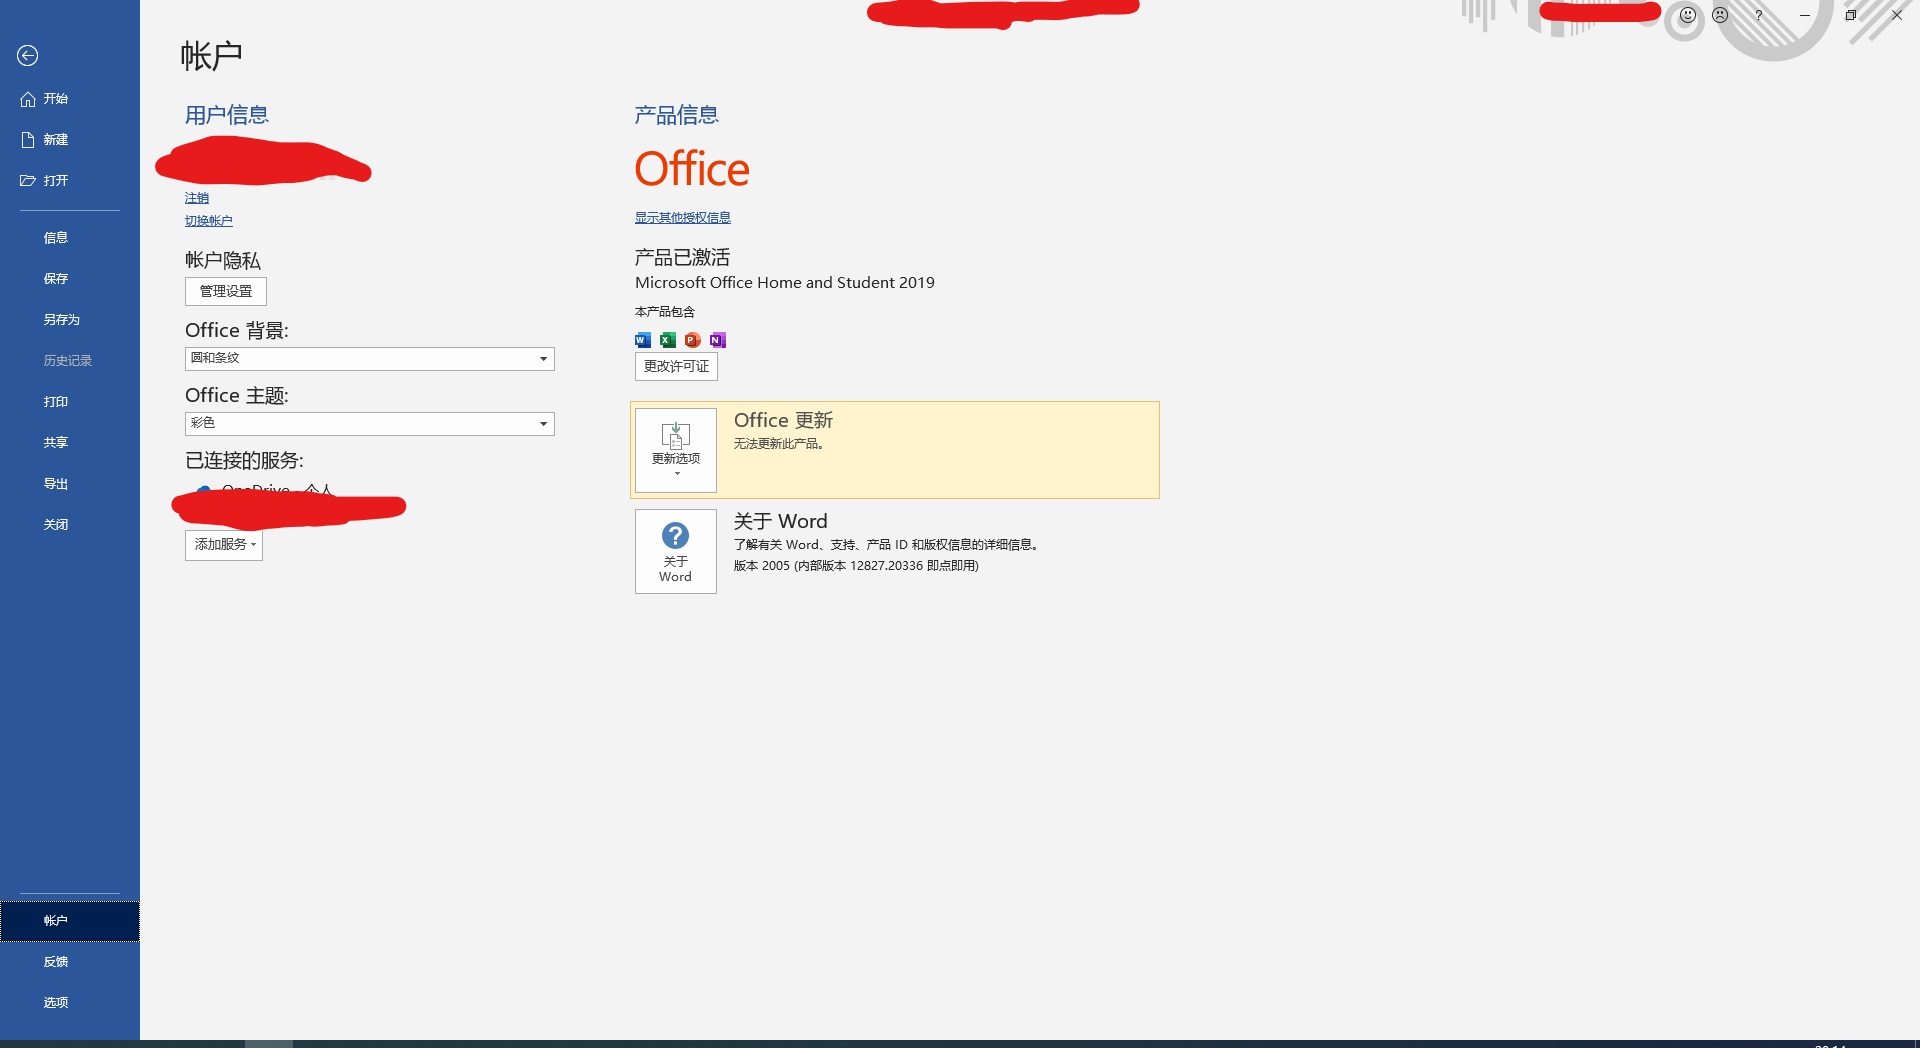
Task: Click the smiley face feedback icon
Action: pyautogui.click(x=1688, y=15)
